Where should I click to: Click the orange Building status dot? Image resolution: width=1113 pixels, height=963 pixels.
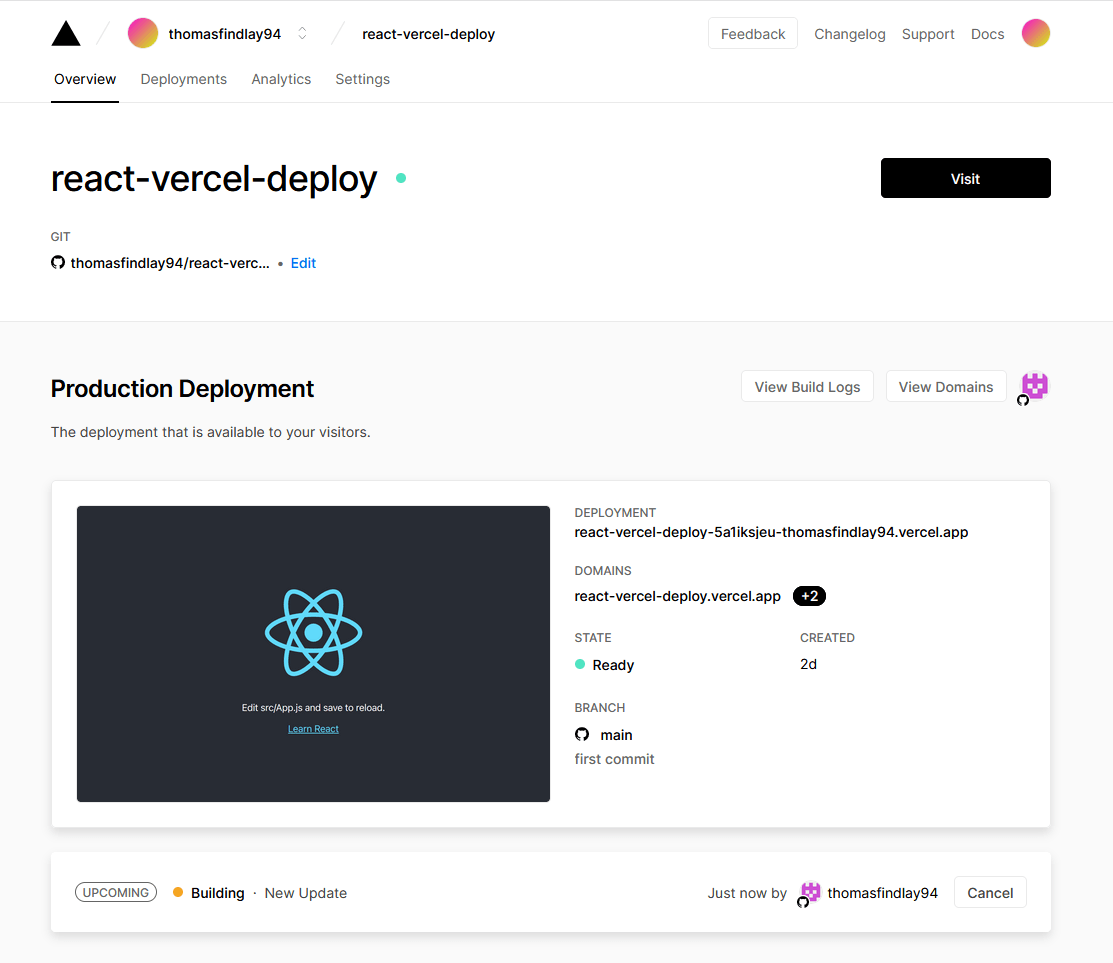tap(178, 892)
